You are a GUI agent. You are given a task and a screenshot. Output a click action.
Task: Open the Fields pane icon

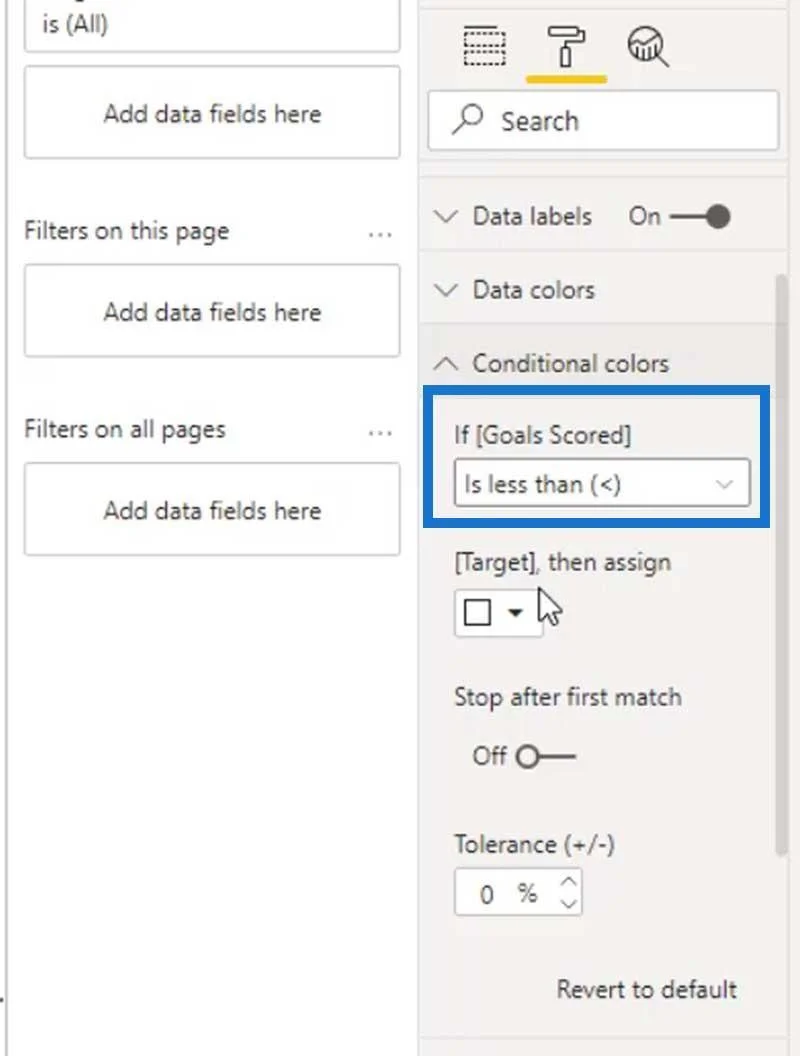click(x=484, y=46)
